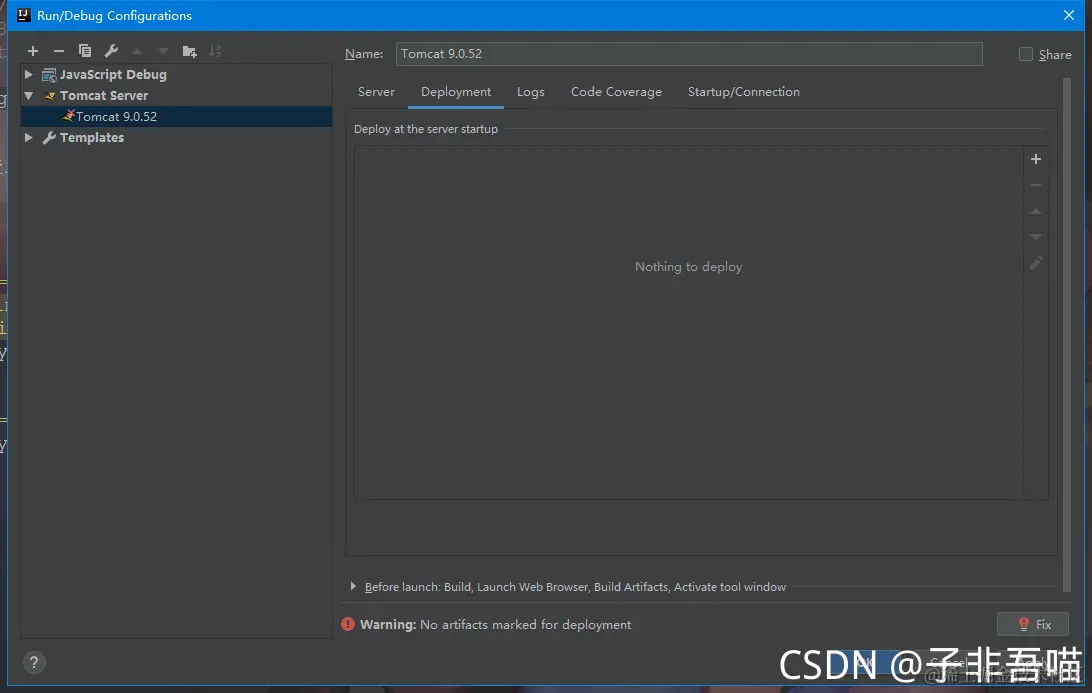Click the Tomcat Server category icon
Screen dimensions: 1092x693
coord(49,96)
